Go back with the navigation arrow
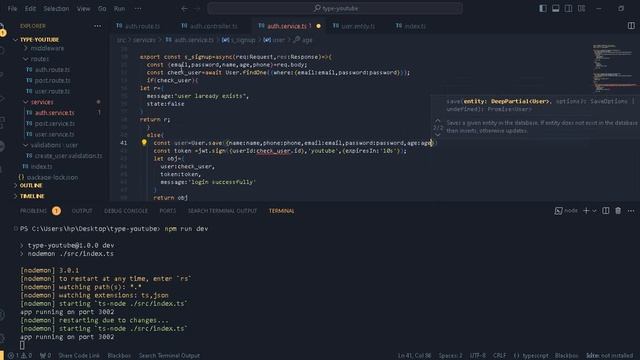Image resolution: width=640 pixels, height=360 pixels. (x=184, y=9)
